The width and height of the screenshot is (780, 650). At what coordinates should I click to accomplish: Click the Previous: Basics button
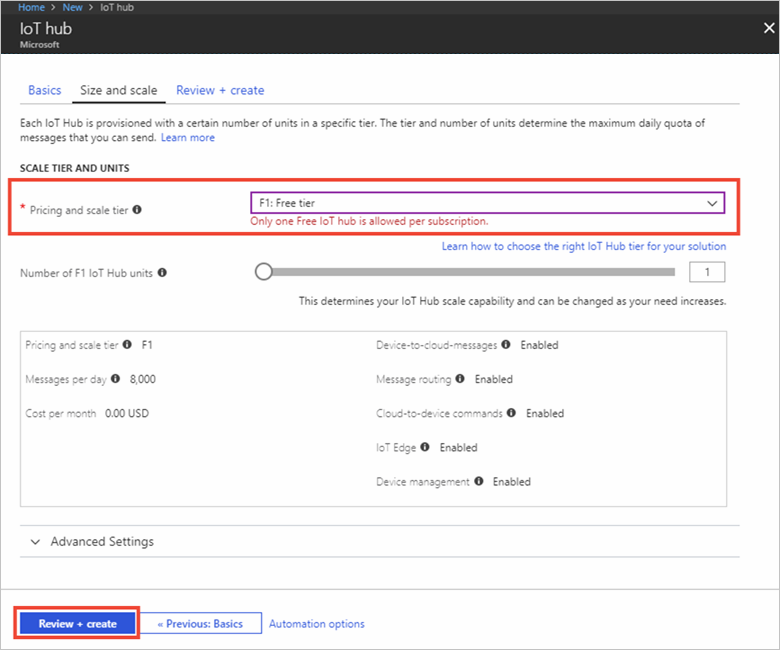point(200,623)
